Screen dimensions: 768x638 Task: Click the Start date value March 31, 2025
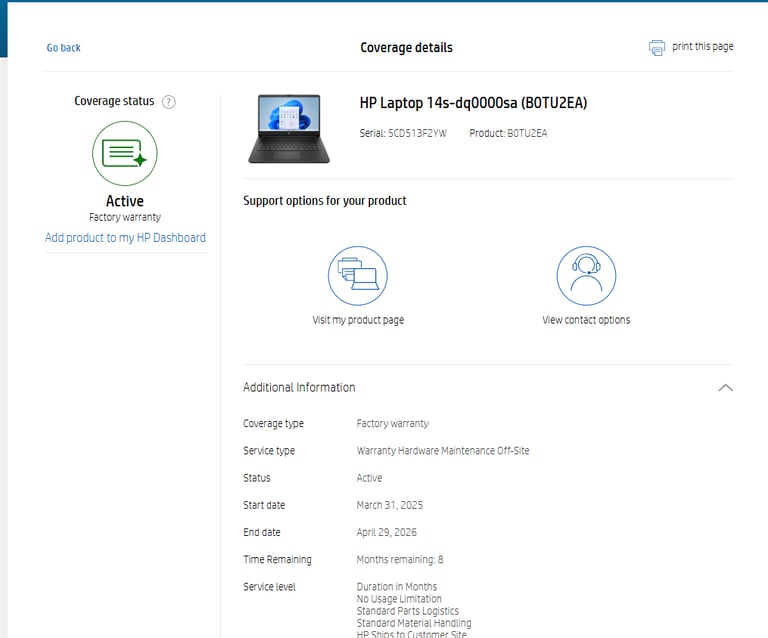coord(389,505)
